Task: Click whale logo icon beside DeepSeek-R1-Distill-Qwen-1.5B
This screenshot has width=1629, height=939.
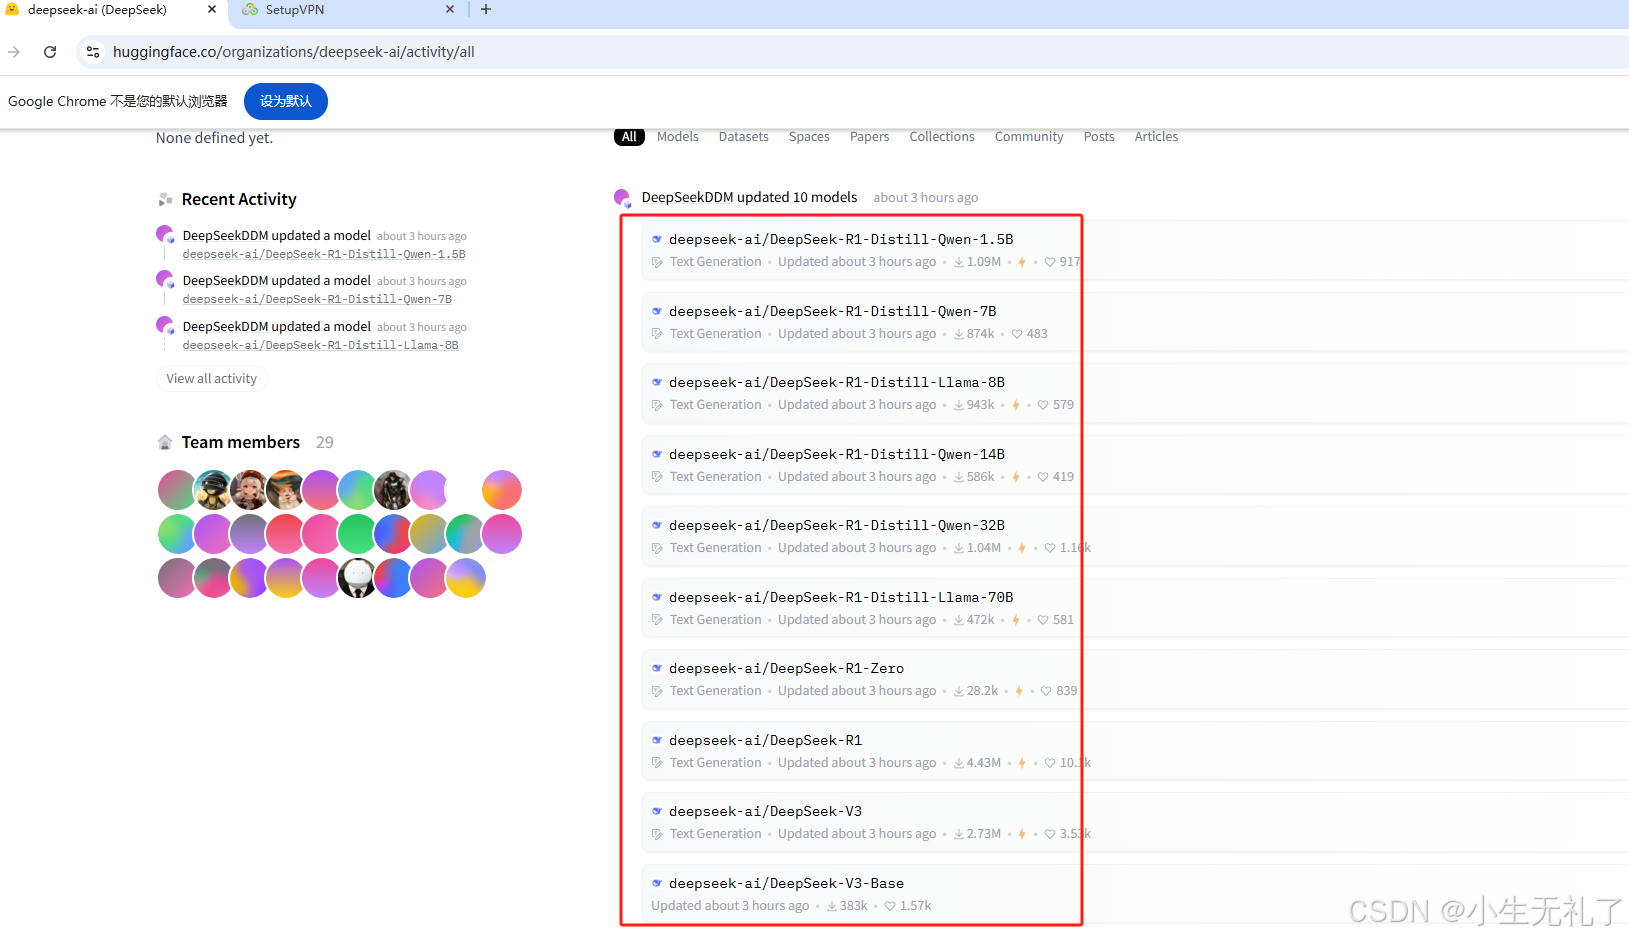Action: [x=657, y=239]
